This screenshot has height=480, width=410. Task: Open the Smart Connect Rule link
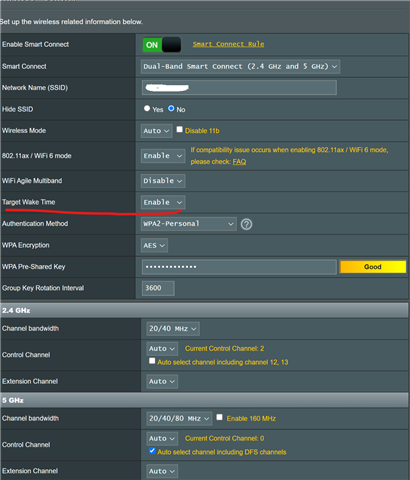[x=228, y=44]
